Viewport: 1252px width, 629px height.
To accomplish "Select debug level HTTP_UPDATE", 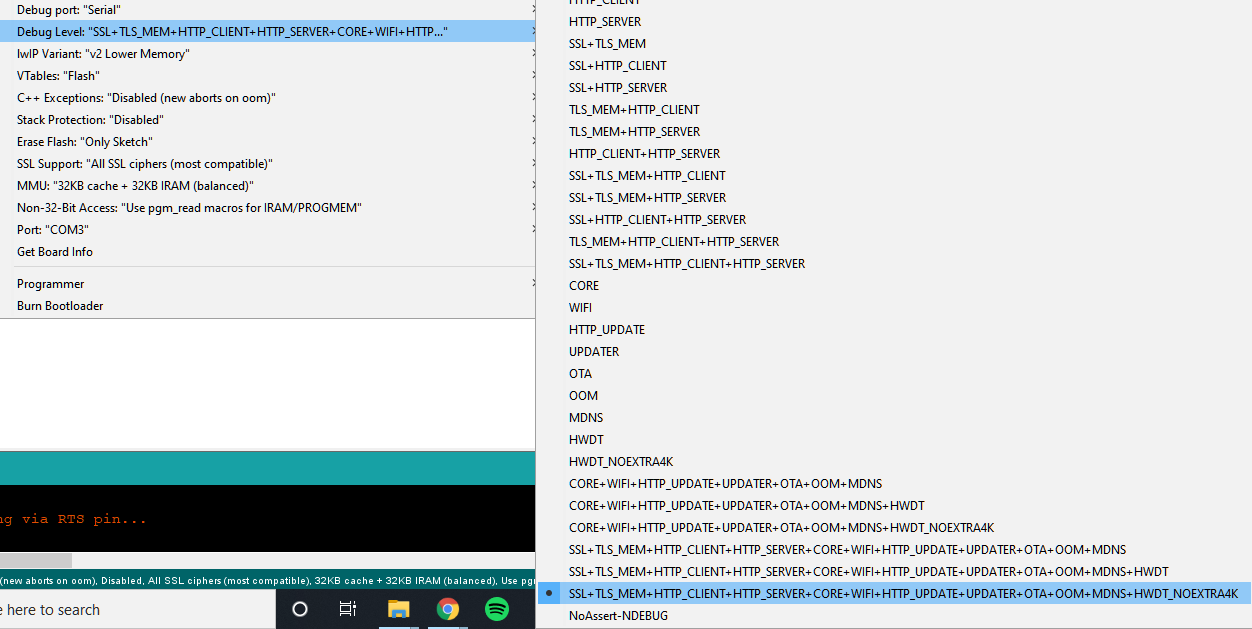I will pos(894,330).
